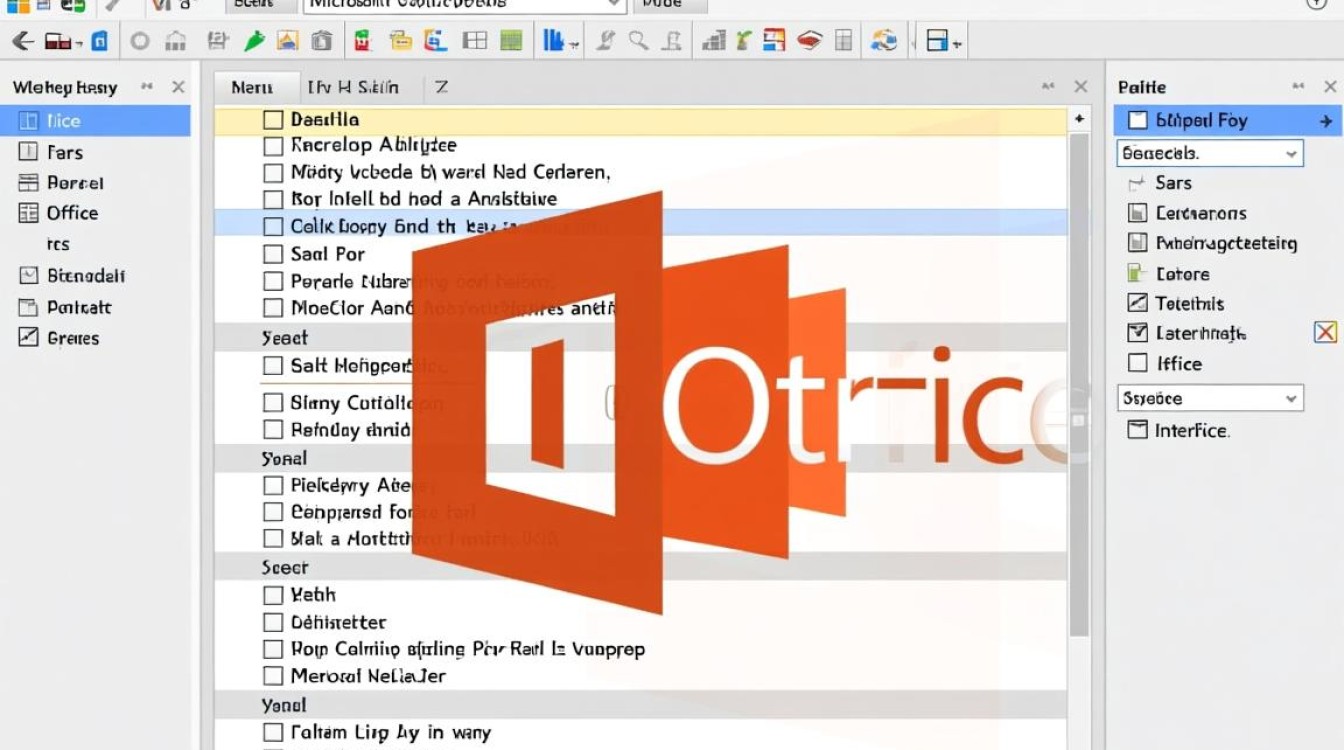
Task: Click the picture icon in the toolbar
Action: pos(287,41)
